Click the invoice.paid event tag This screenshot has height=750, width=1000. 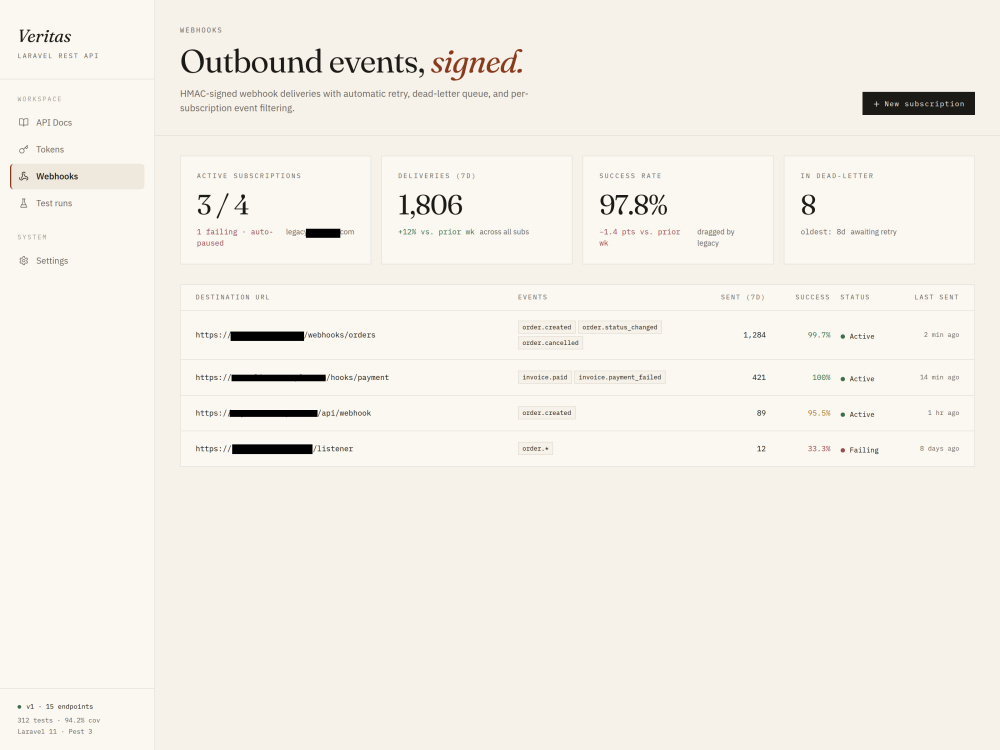coord(545,378)
